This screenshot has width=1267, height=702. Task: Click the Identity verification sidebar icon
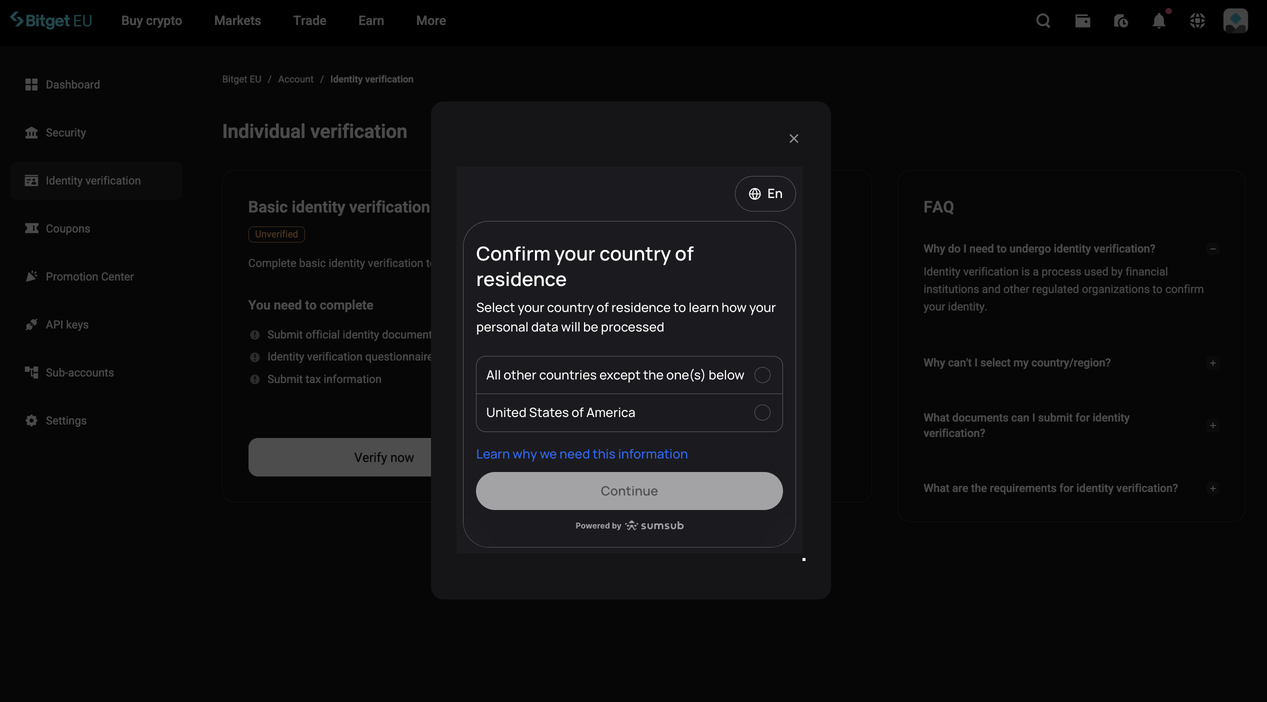pos(31,181)
